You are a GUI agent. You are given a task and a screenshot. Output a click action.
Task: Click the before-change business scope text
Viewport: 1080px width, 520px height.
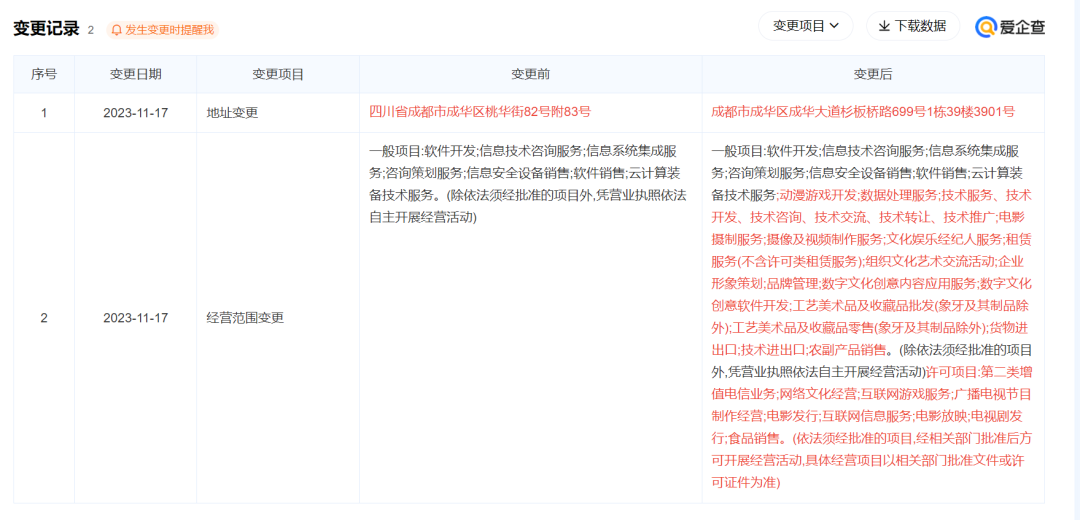click(x=528, y=184)
